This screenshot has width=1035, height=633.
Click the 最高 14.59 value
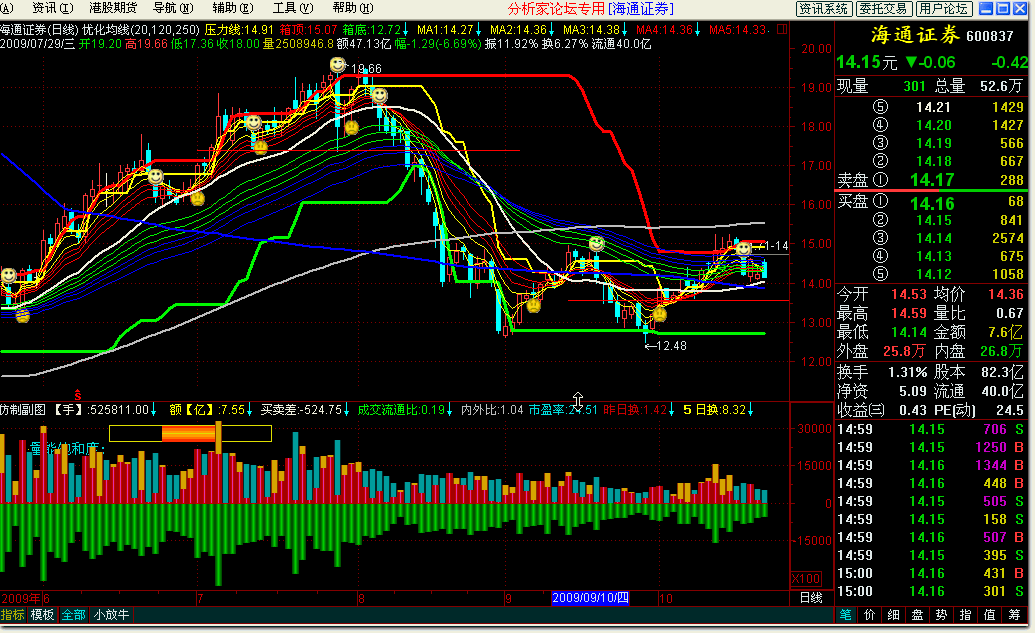[x=909, y=313]
